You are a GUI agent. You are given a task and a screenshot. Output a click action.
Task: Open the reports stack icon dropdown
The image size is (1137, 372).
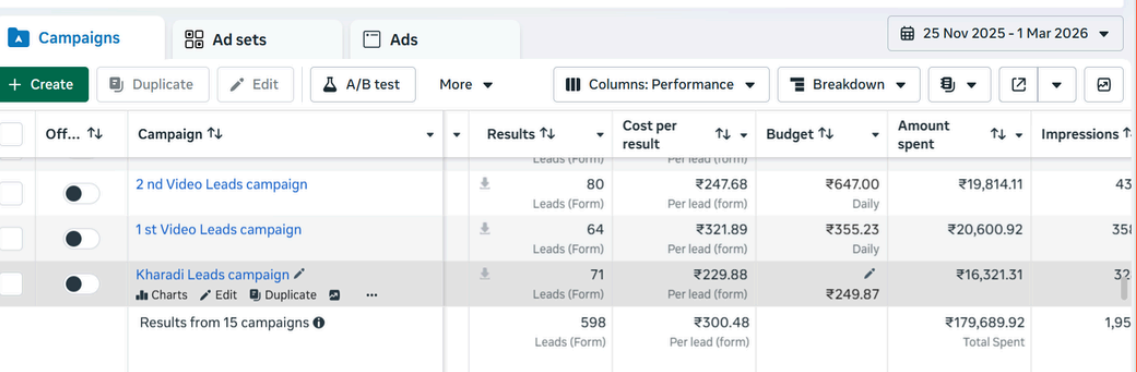coord(959,85)
